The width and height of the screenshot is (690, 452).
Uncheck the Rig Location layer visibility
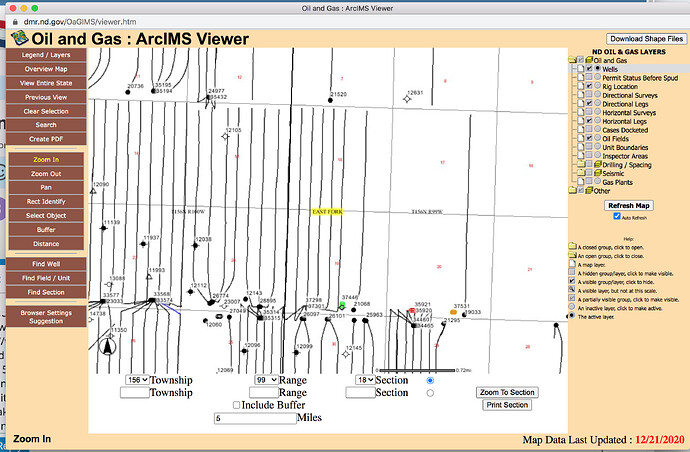click(x=589, y=86)
